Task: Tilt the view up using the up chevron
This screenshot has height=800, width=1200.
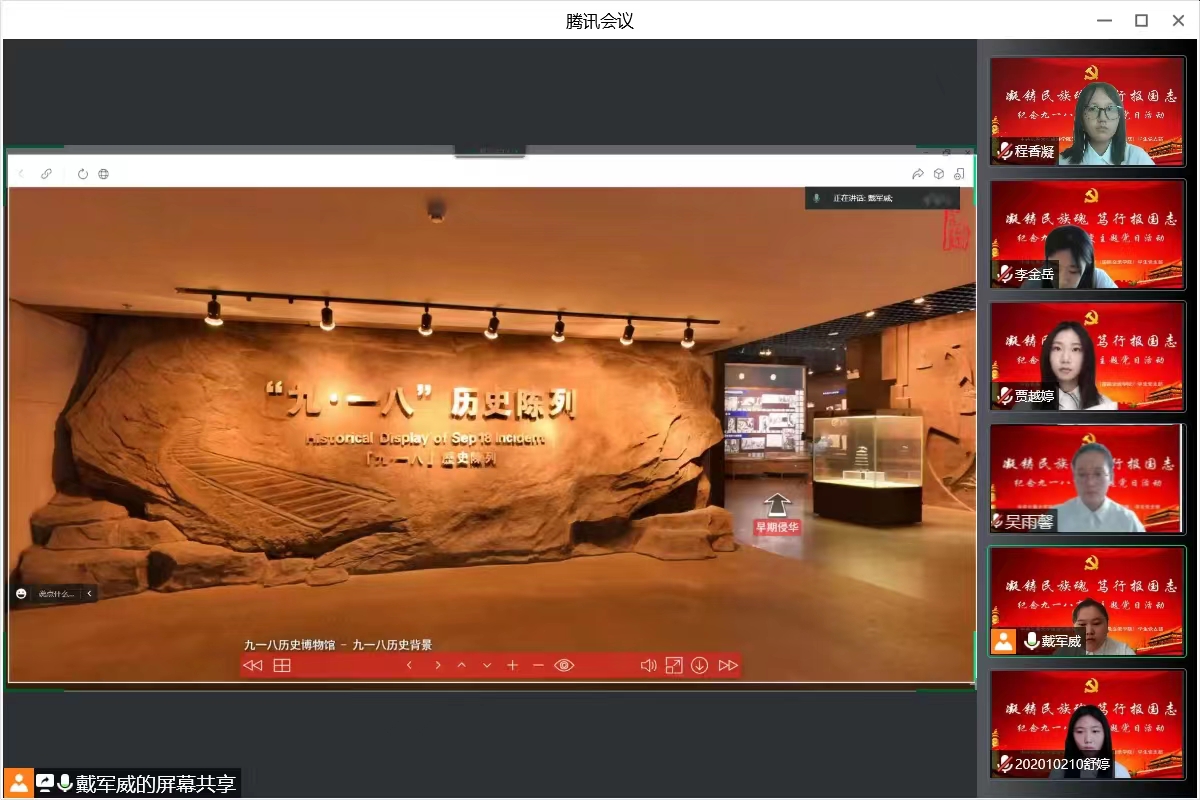Action: pyautogui.click(x=461, y=665)
